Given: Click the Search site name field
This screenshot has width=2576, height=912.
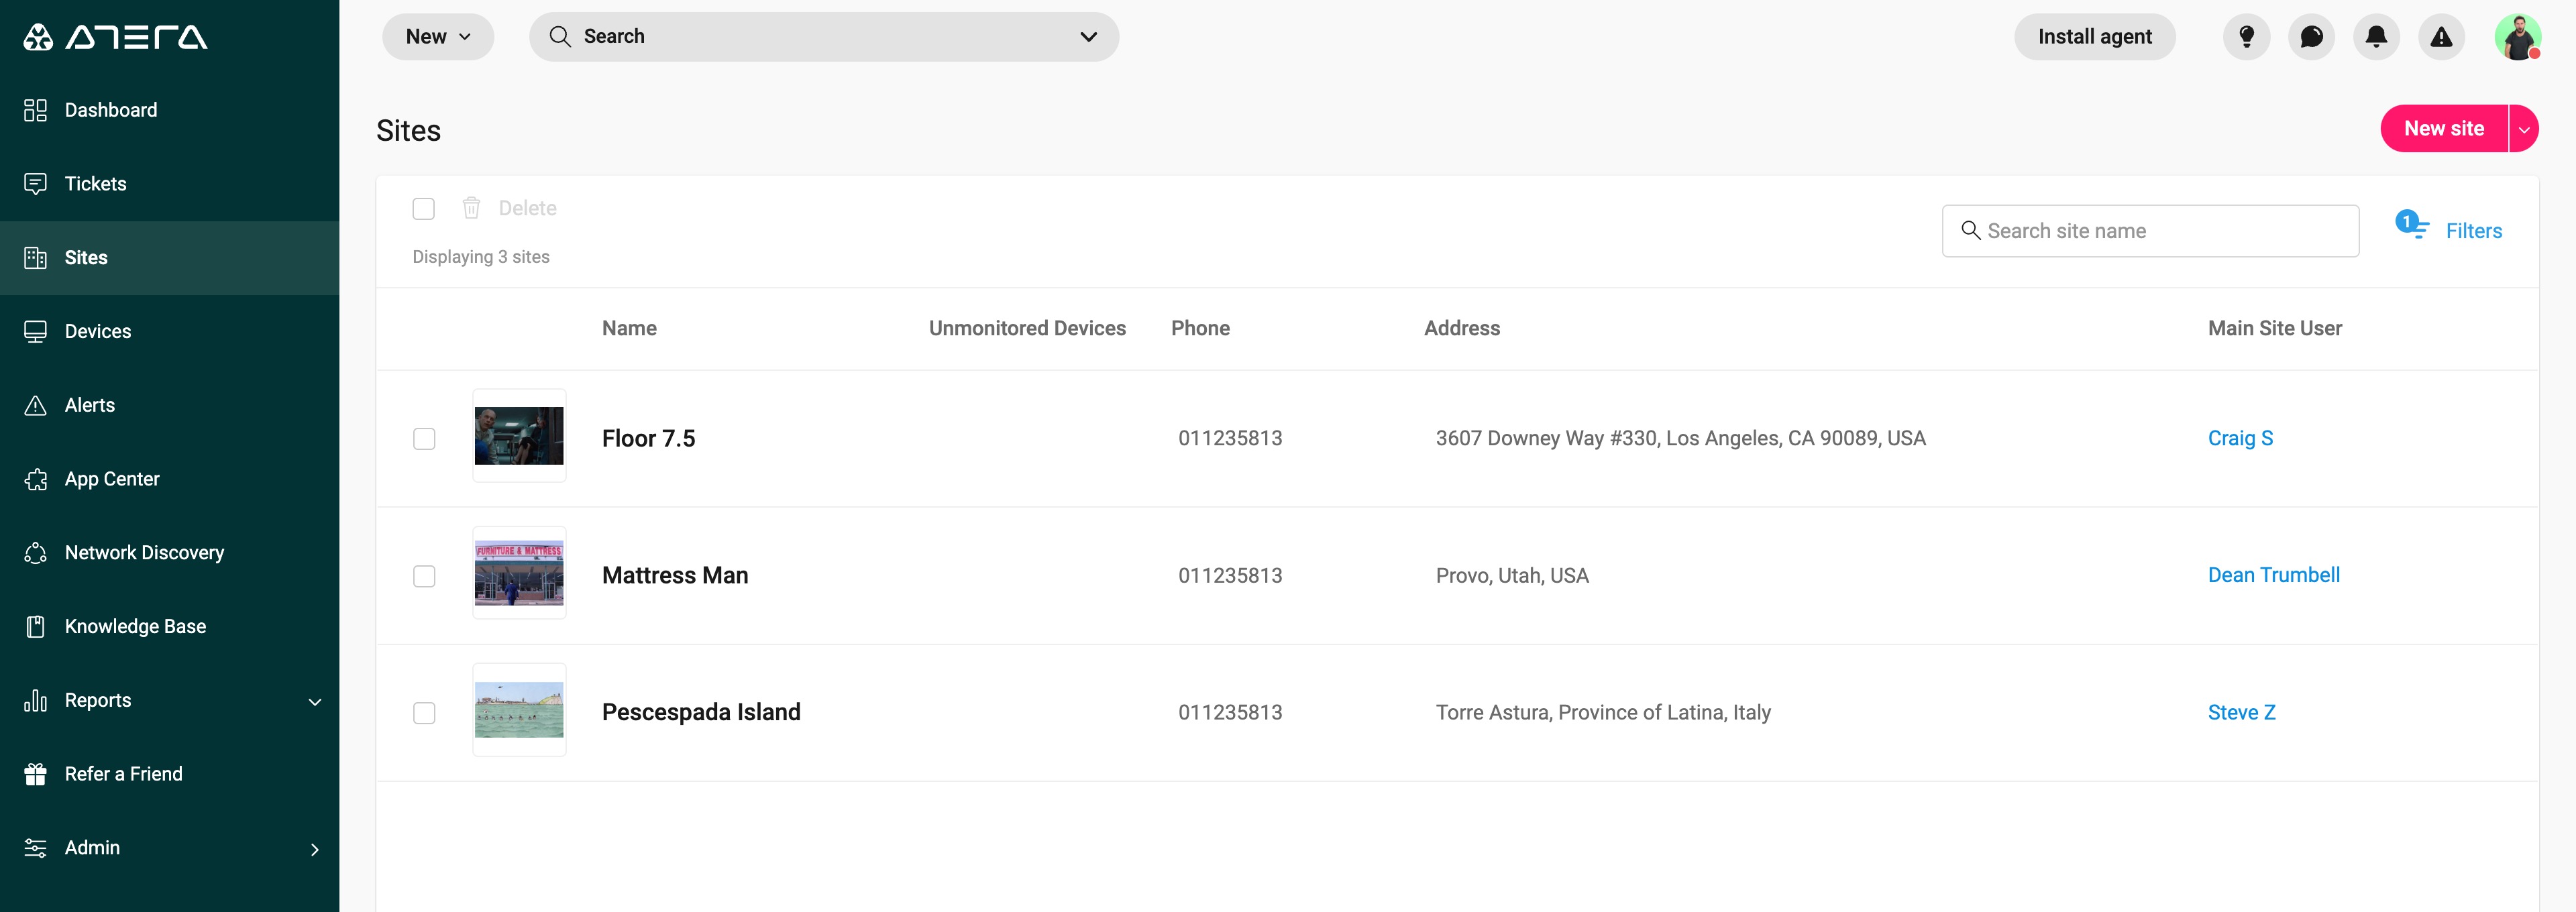Looking at the screenshot, I should tap(2150, 231).
